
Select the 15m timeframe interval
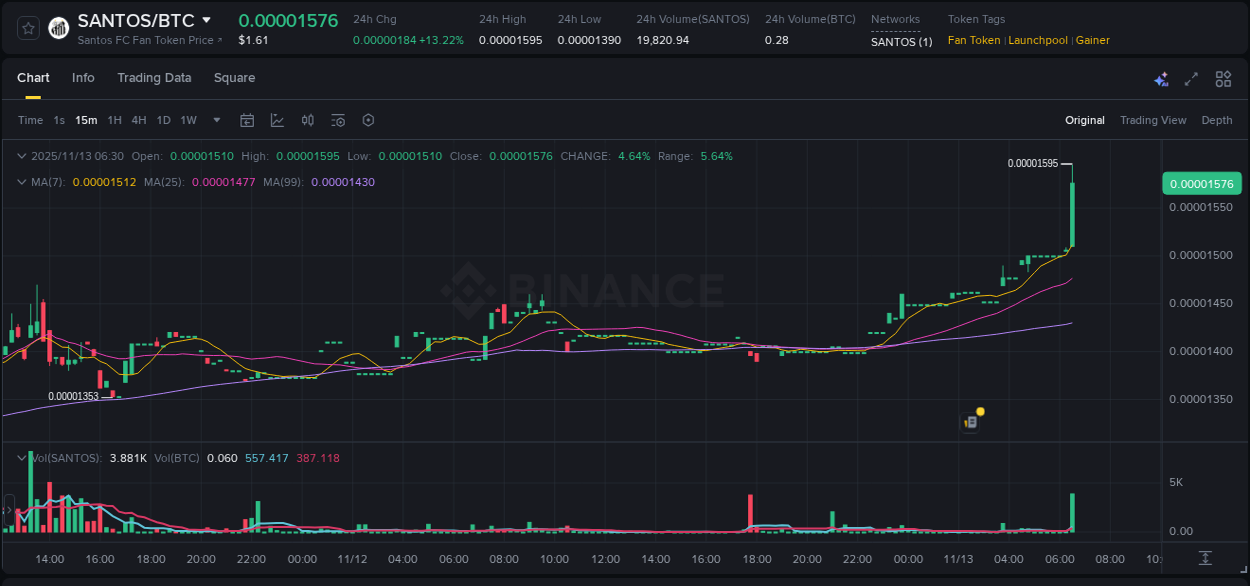click(x=86, y=120)
